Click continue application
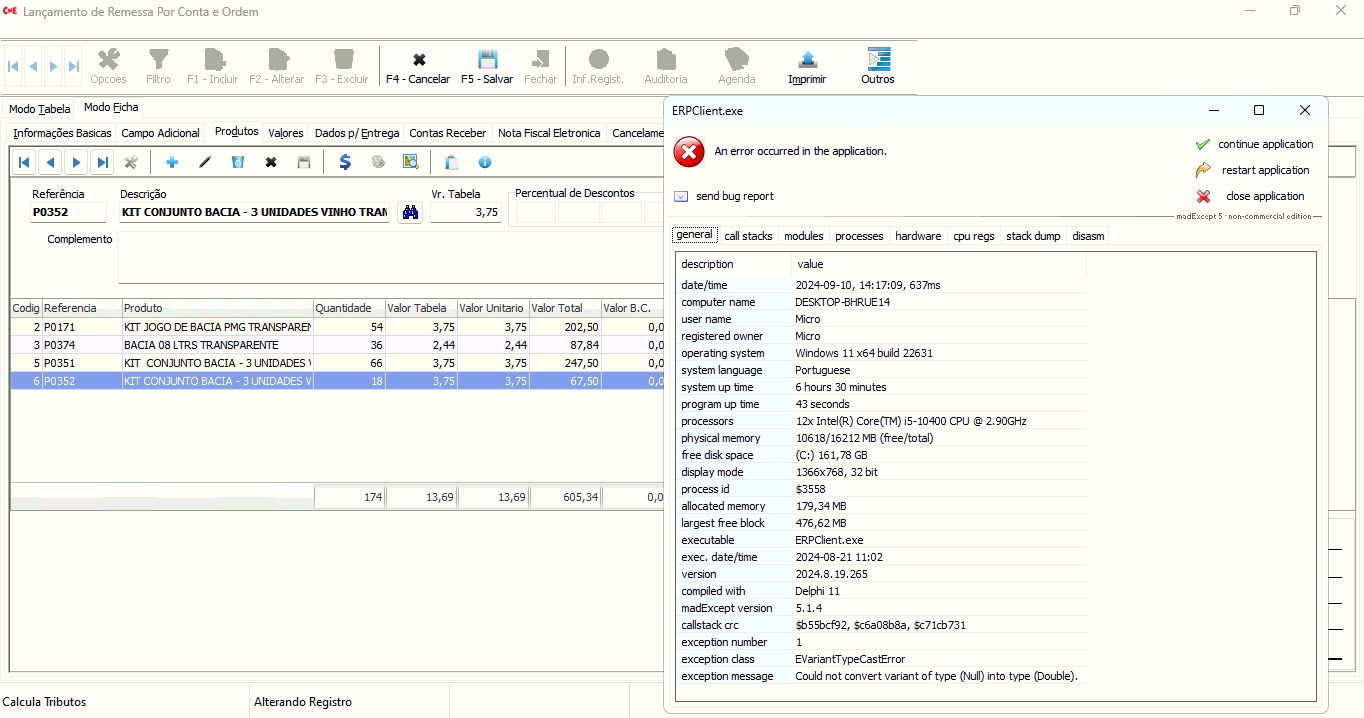Viewport: 1364px width, 718px height. click(1265, 144)
